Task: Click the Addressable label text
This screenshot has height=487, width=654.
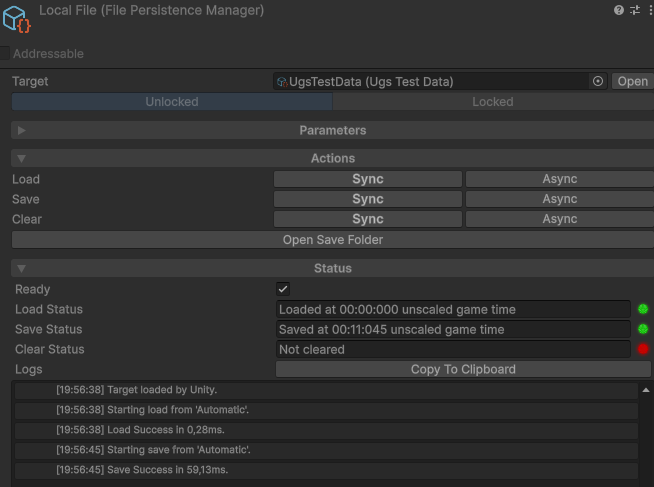Action: point(48,54)
